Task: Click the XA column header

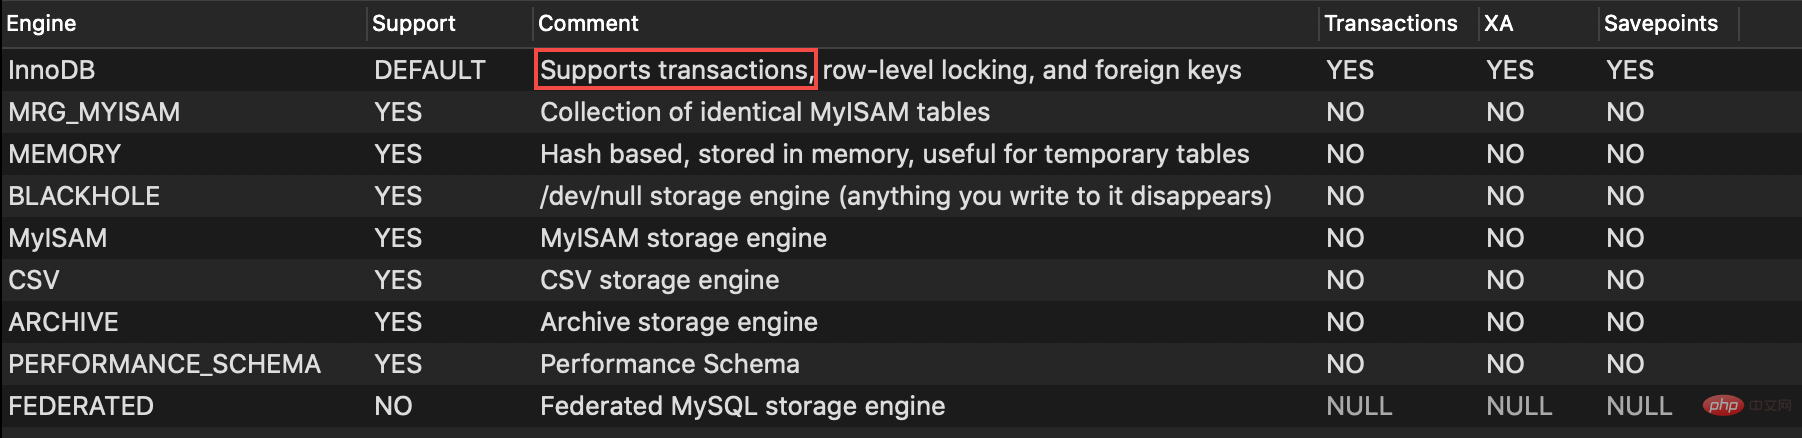Action: coord(1498,23)
